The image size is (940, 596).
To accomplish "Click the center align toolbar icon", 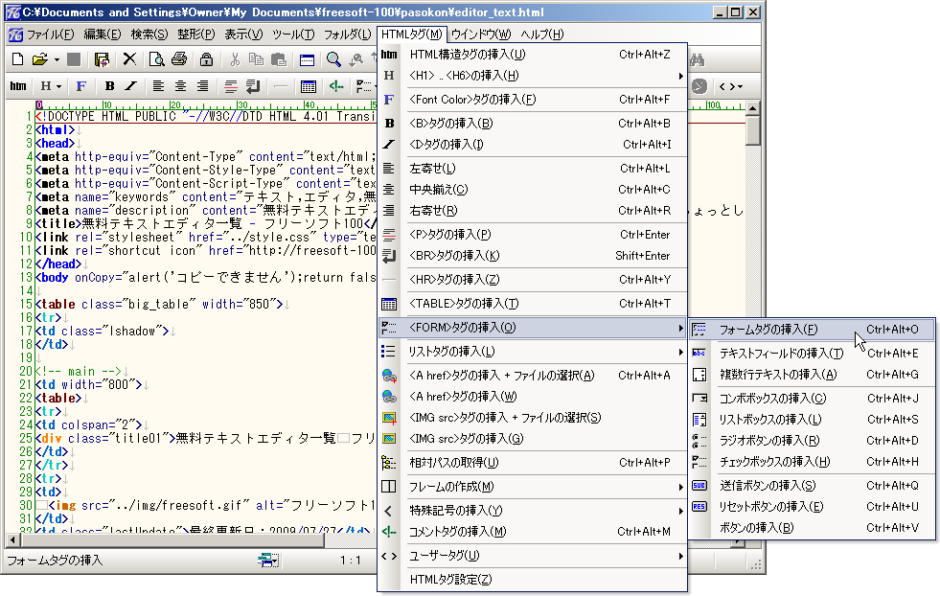I will [181, 86].
